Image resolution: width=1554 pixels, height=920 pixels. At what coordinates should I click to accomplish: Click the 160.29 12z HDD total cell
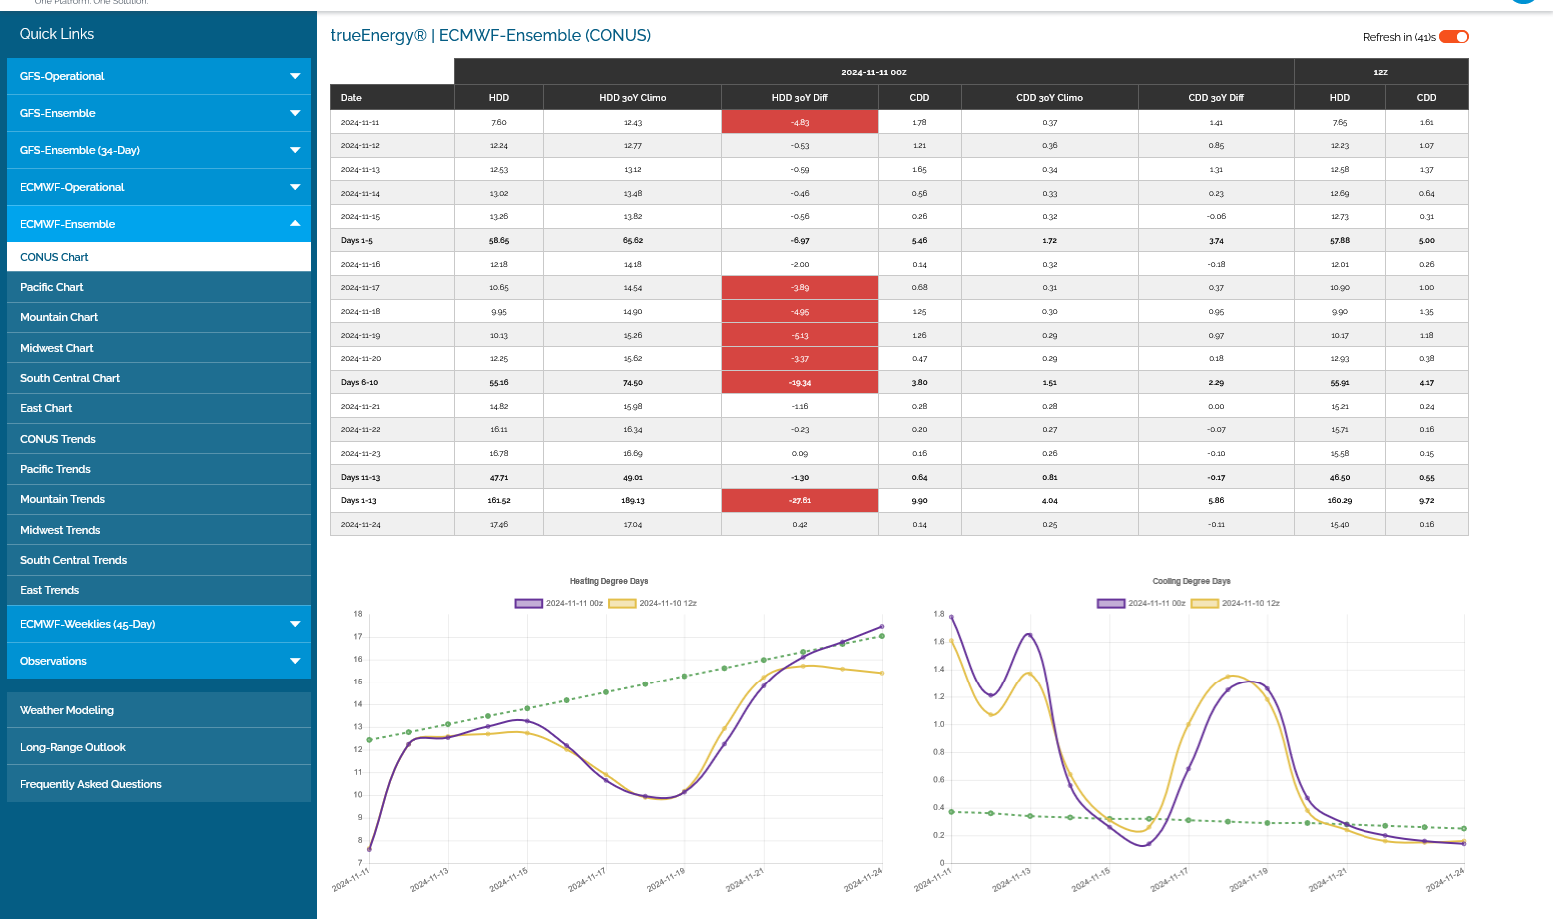click(x=1340, y=500)
